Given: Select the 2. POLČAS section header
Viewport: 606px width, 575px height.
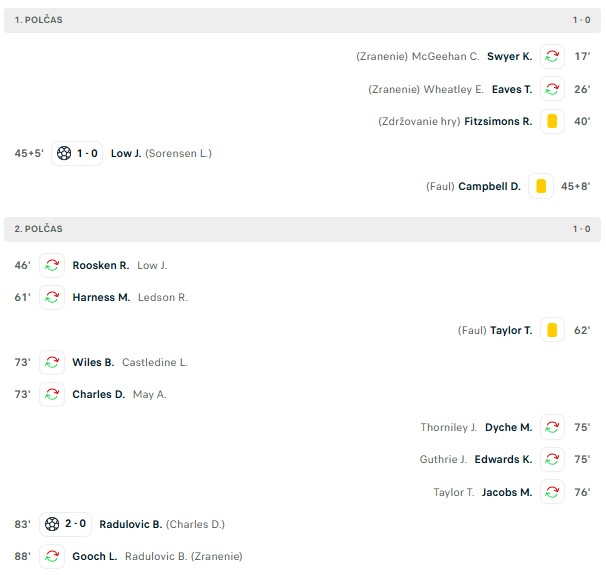Looking at the screenshot, I should [x=38, y=229].
